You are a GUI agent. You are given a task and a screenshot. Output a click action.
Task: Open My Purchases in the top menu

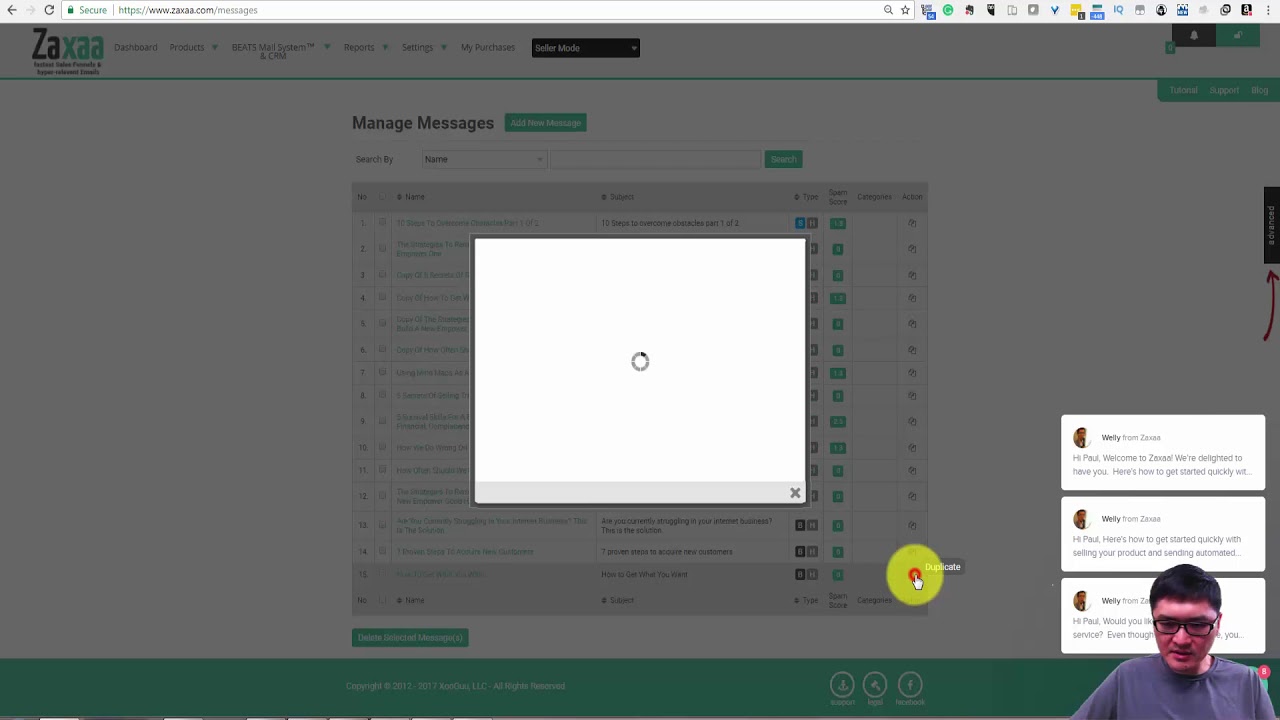tap(488, 47)
